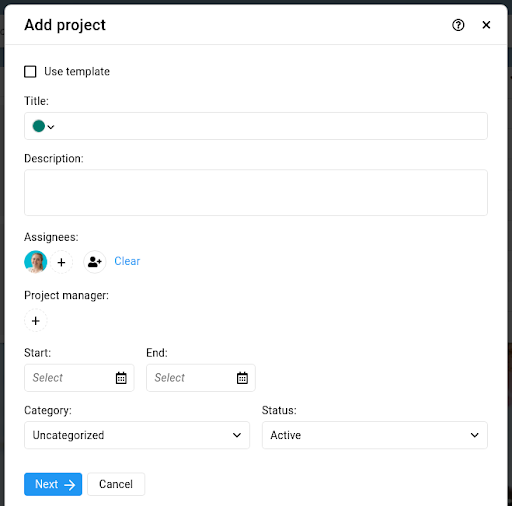Proceed with the Next button
512x506 pixels.
click(53, 484)
